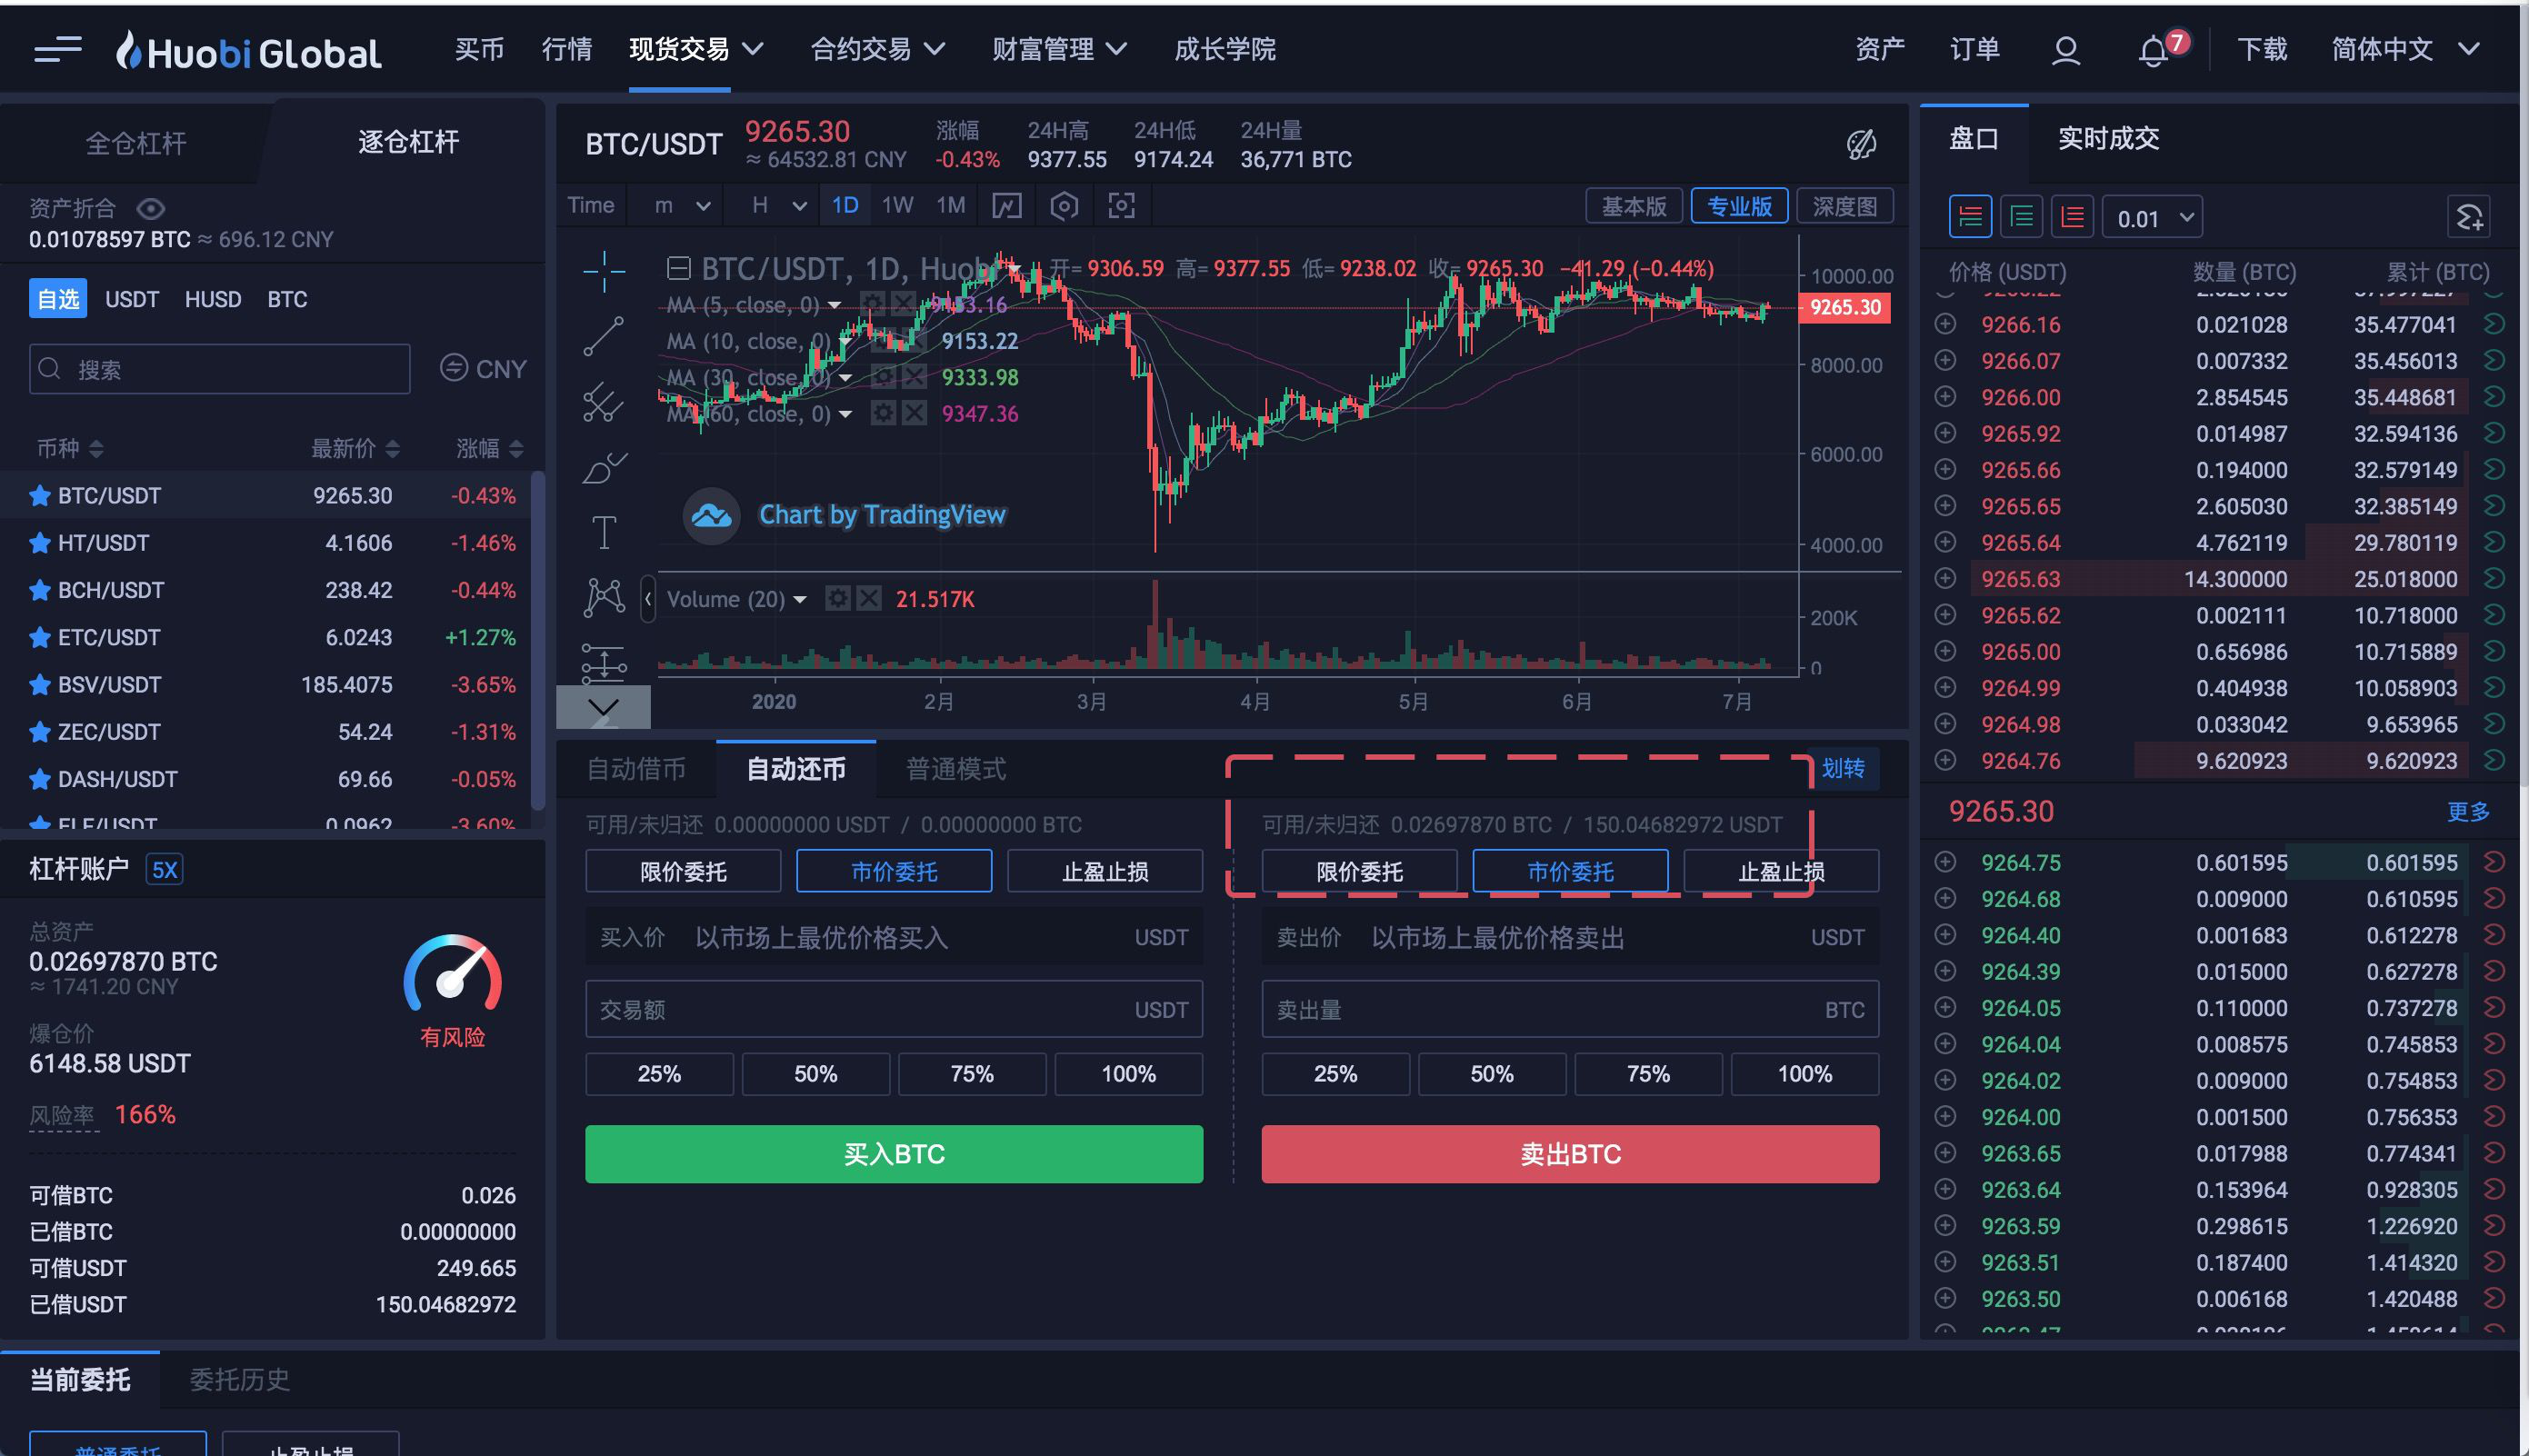
Task: Click the 交易额 amount input field
Action: tap(894, 1010)
